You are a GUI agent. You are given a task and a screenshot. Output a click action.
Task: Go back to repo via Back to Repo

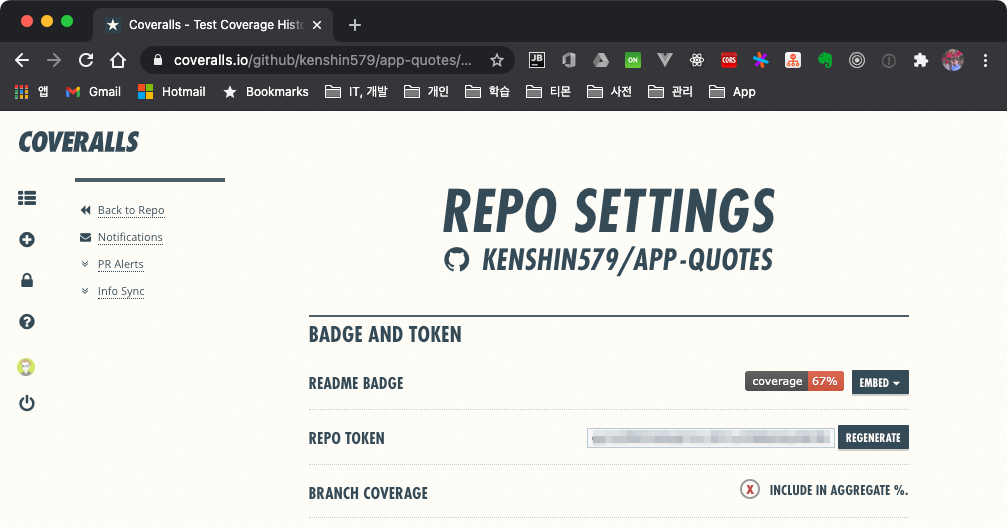[130, 210]
